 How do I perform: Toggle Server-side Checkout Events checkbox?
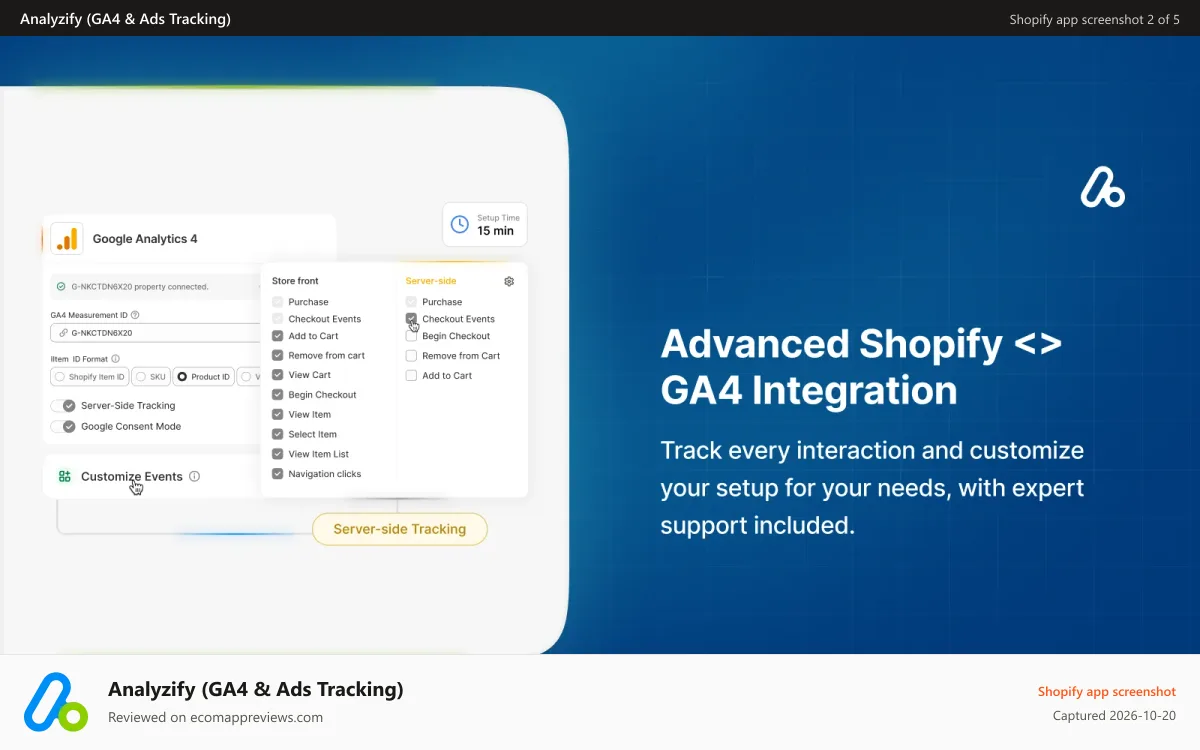[x=411, y=319]
